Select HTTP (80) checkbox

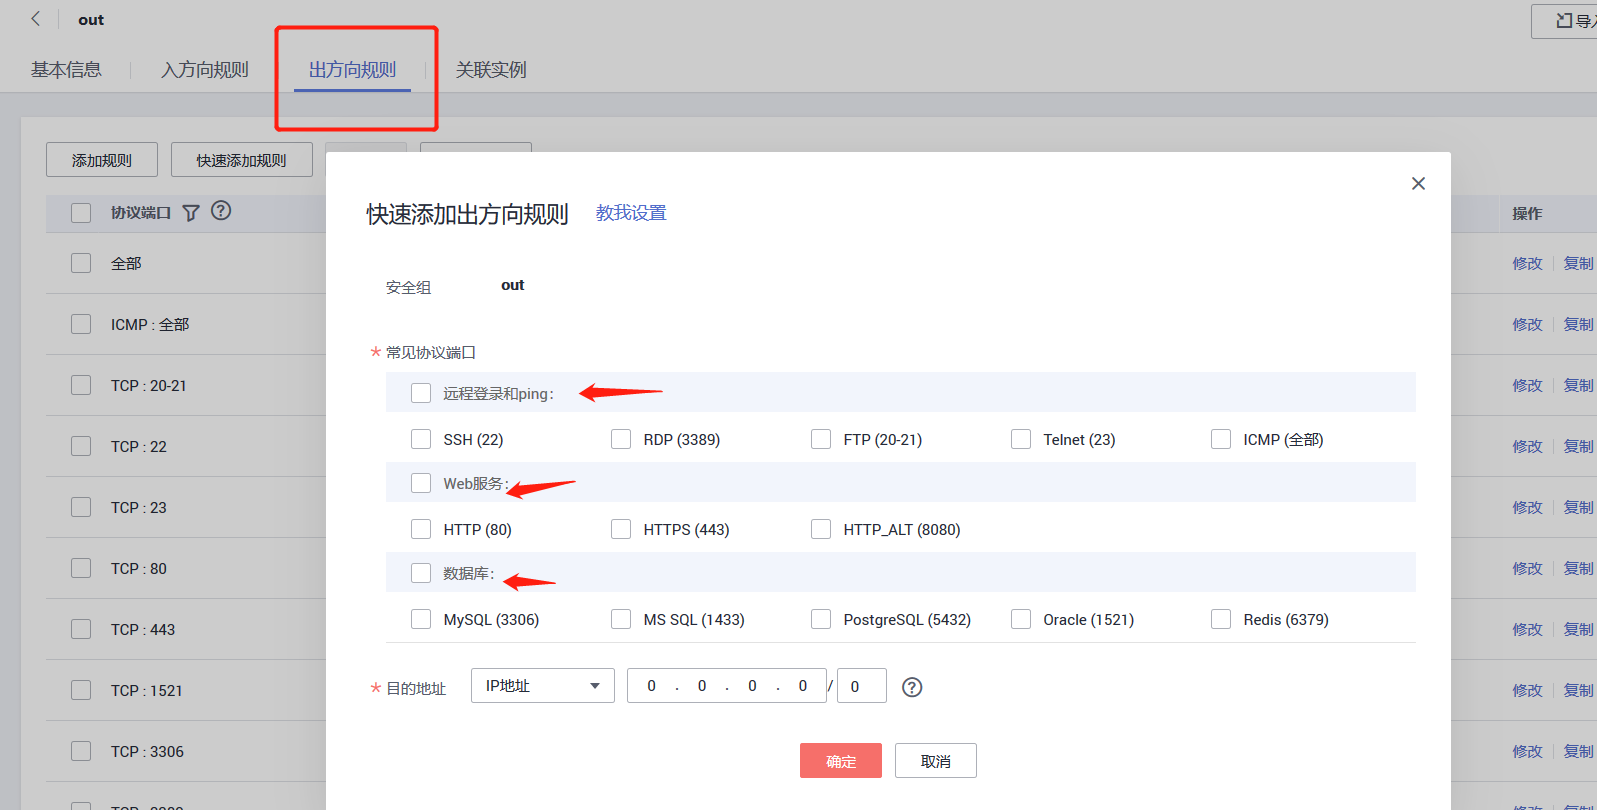(x=421, y=529)
